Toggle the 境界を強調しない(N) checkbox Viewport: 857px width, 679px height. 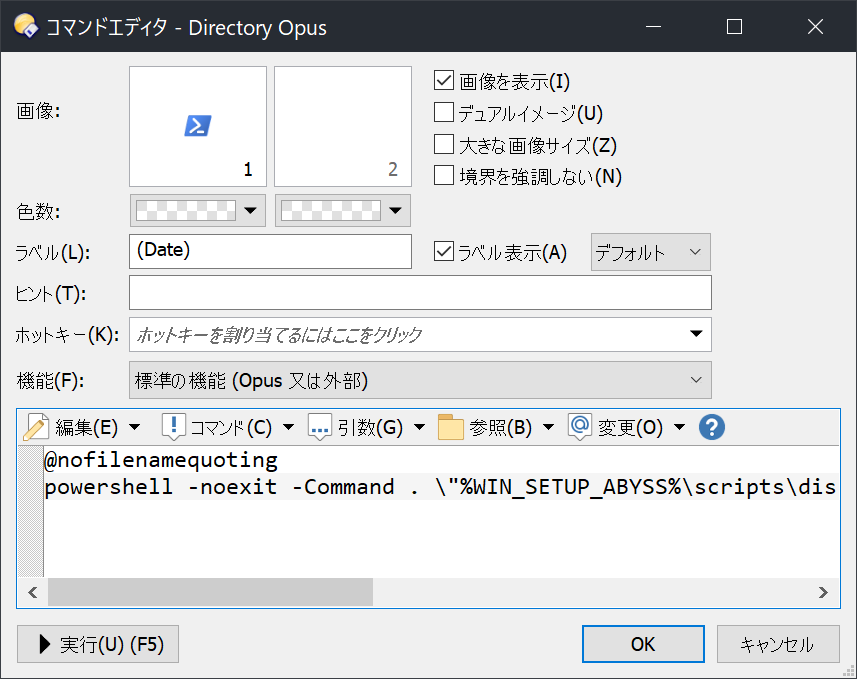(x=444, y=175)
